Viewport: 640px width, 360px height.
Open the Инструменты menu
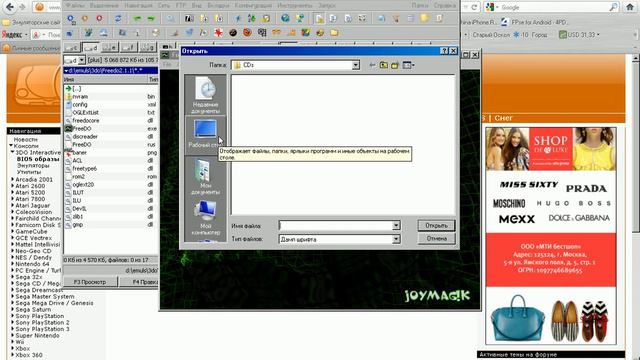295,6
